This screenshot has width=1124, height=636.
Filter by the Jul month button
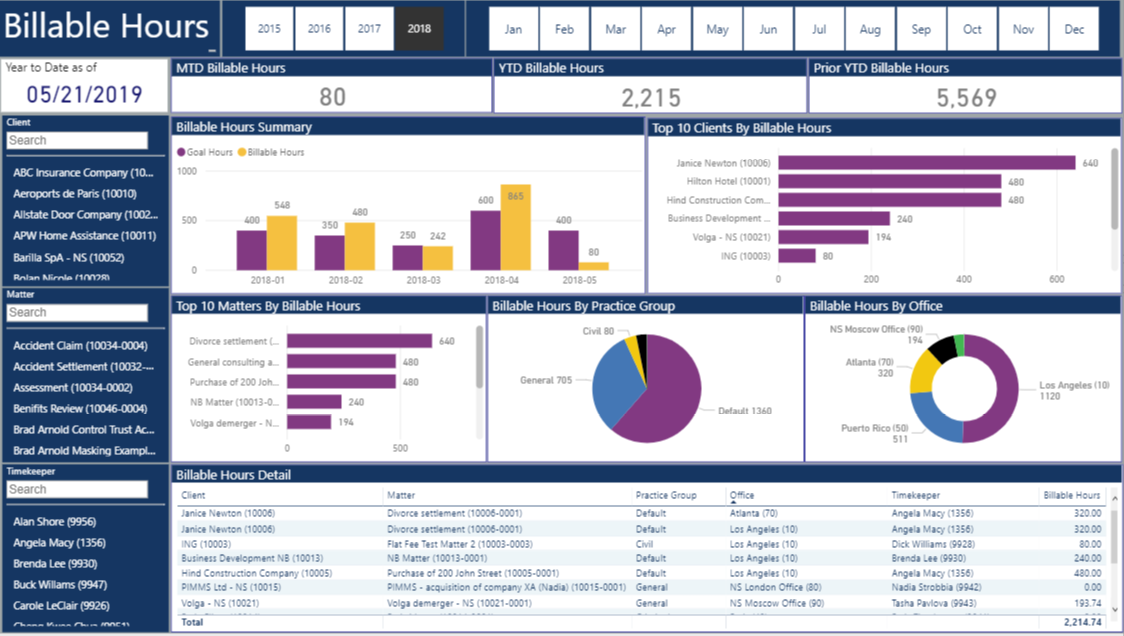point(819,29)
